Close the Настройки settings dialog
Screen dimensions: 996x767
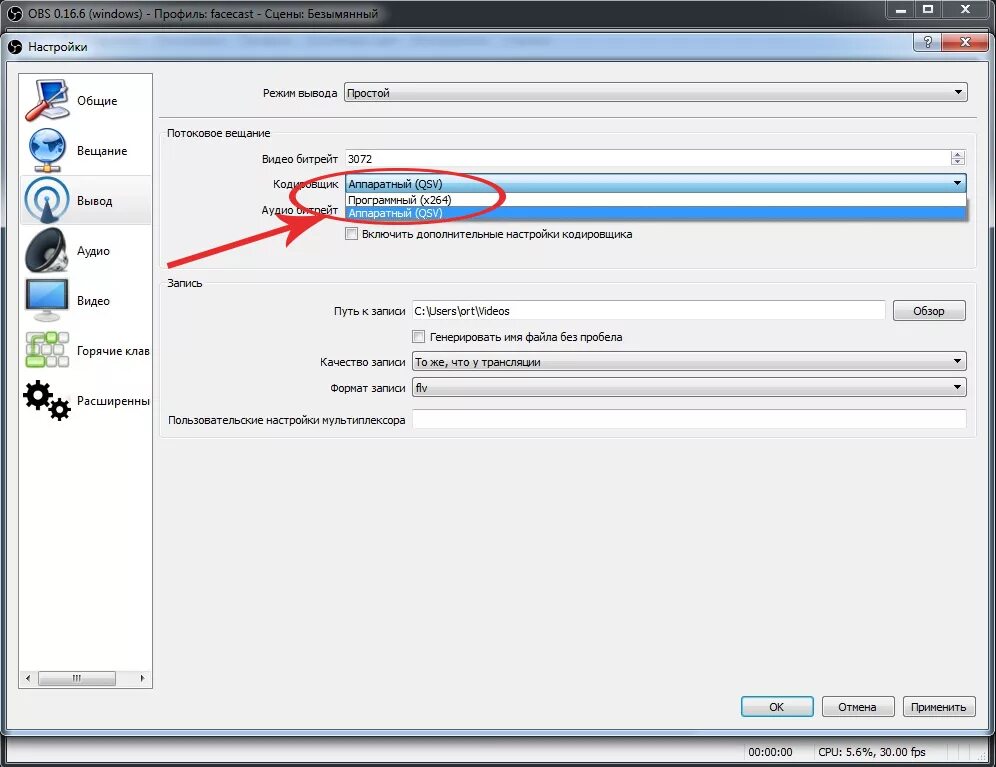click(966, 42)
